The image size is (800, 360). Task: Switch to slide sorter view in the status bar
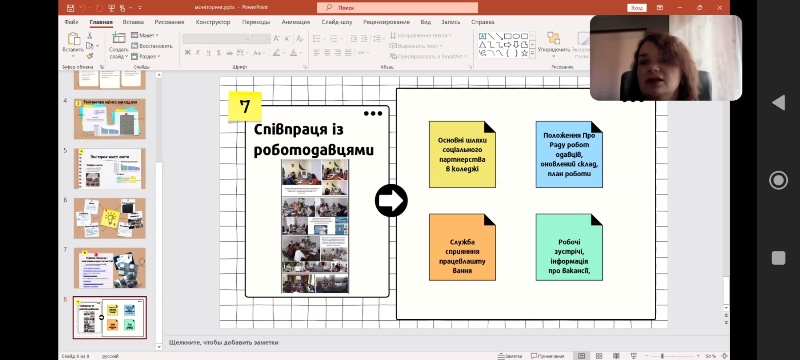pyautogui.click(x=599, y=356)
